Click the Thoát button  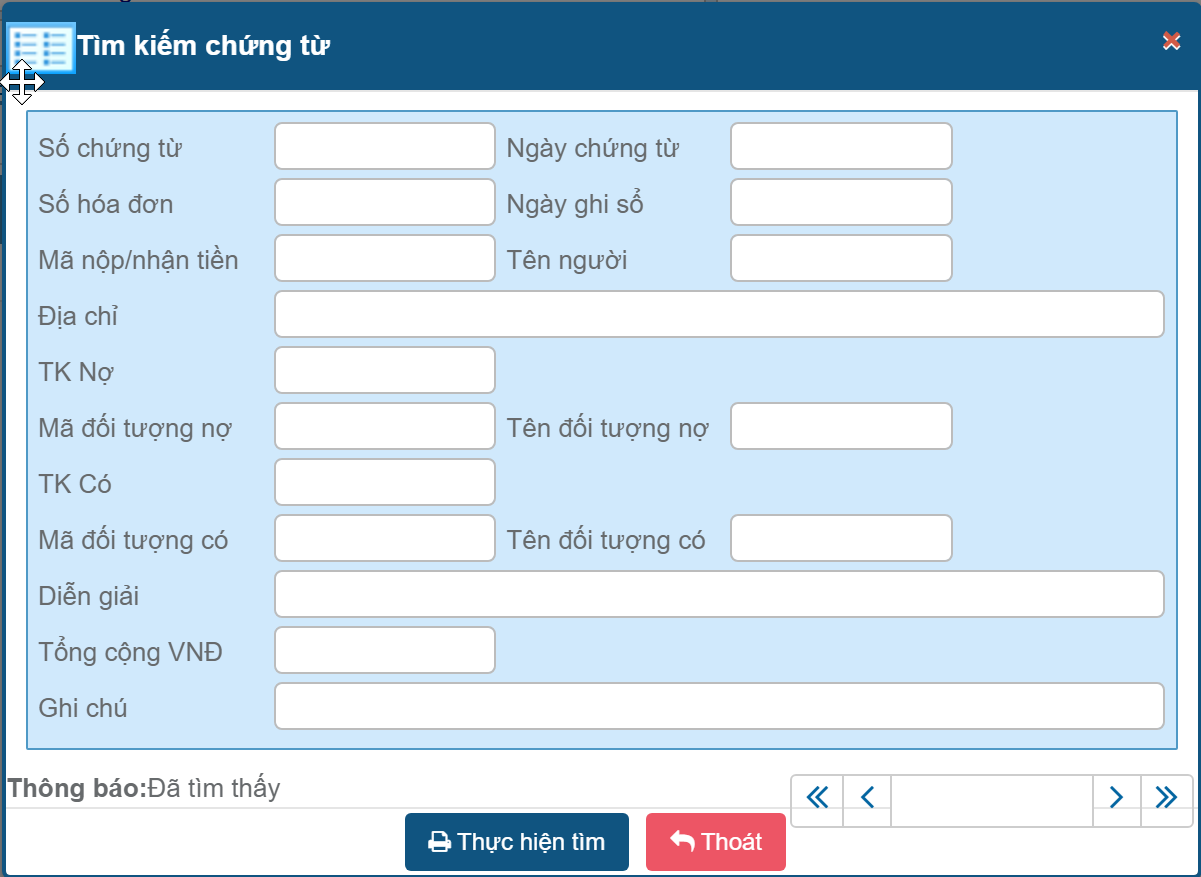(715, 842)
